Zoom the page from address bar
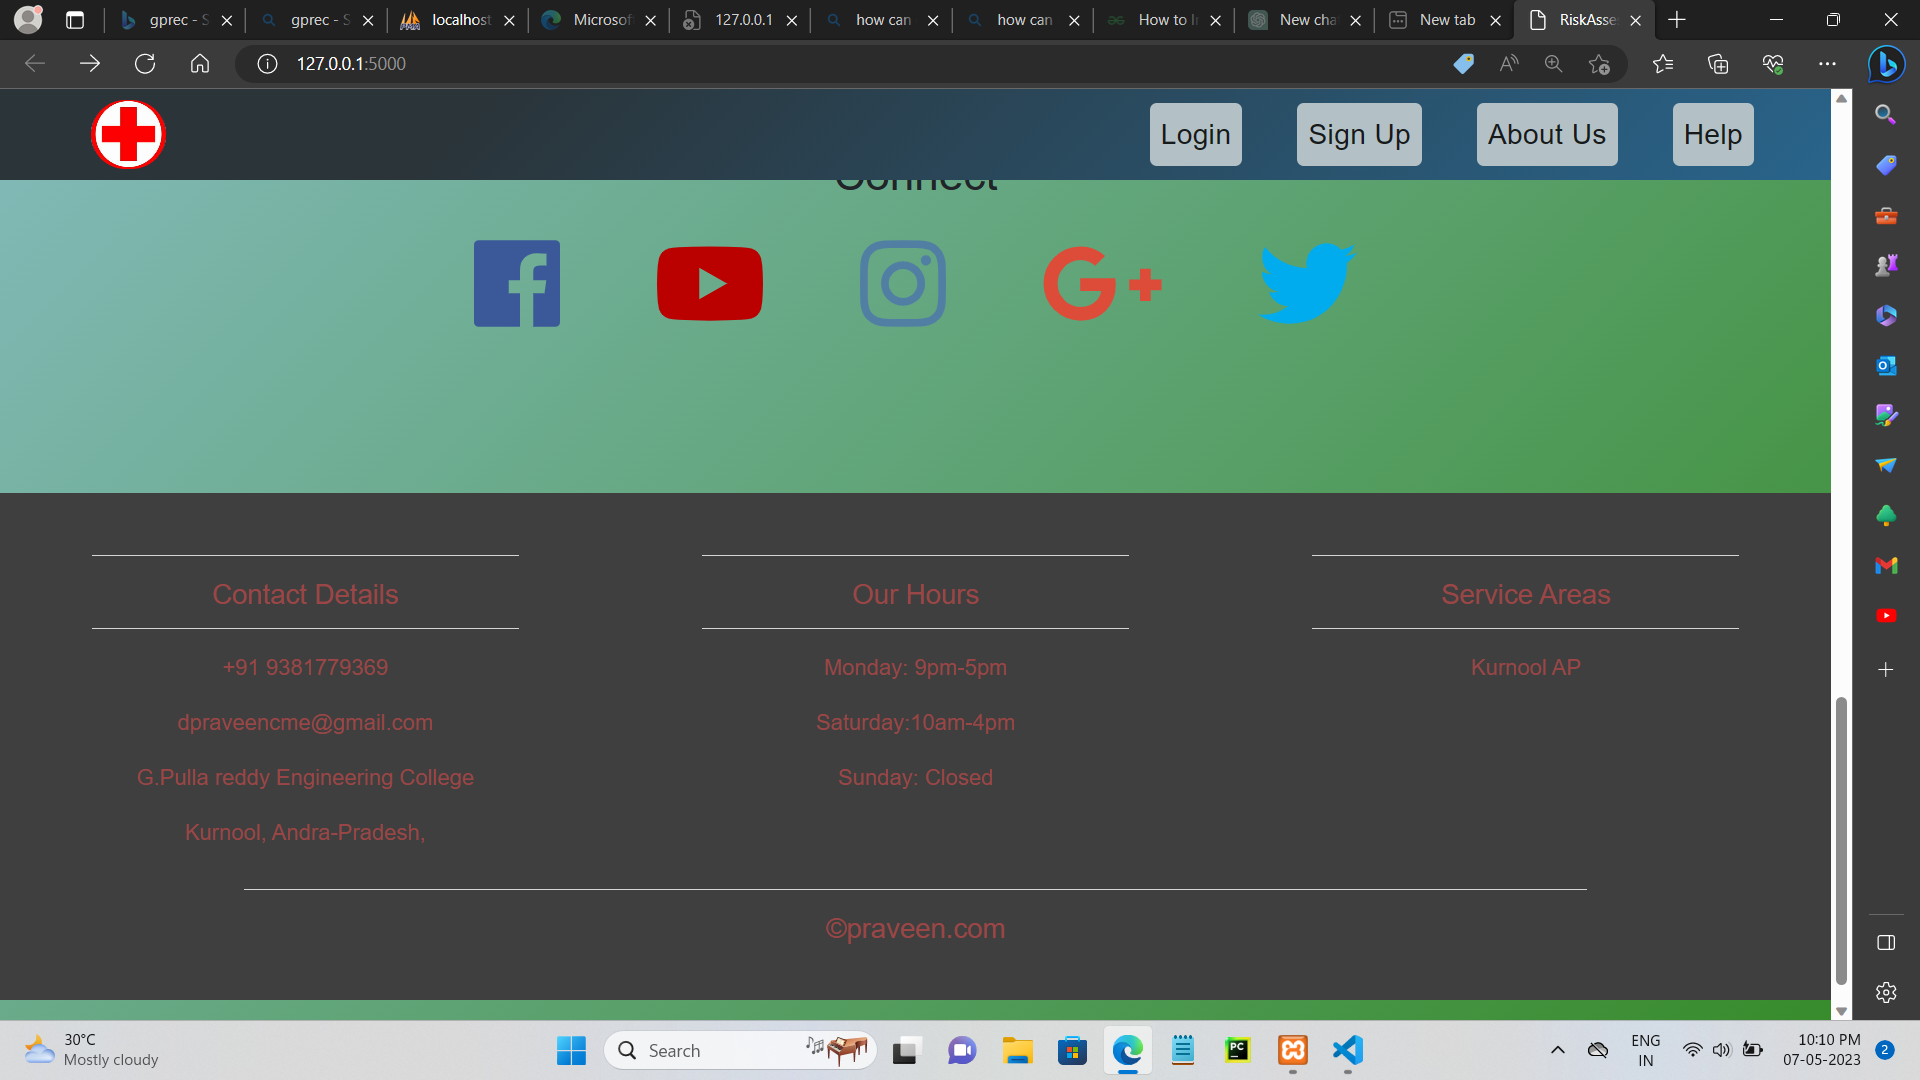The width and height of the screenshot is (1920, 1080). [1553, 64]
